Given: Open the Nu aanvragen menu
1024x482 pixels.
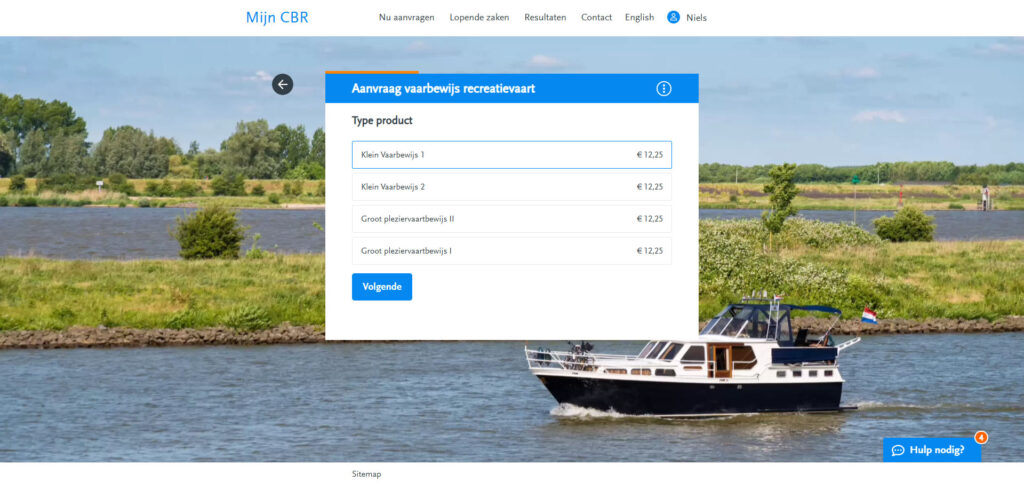Looking at the screenshot, I should [x=406, y=18].
